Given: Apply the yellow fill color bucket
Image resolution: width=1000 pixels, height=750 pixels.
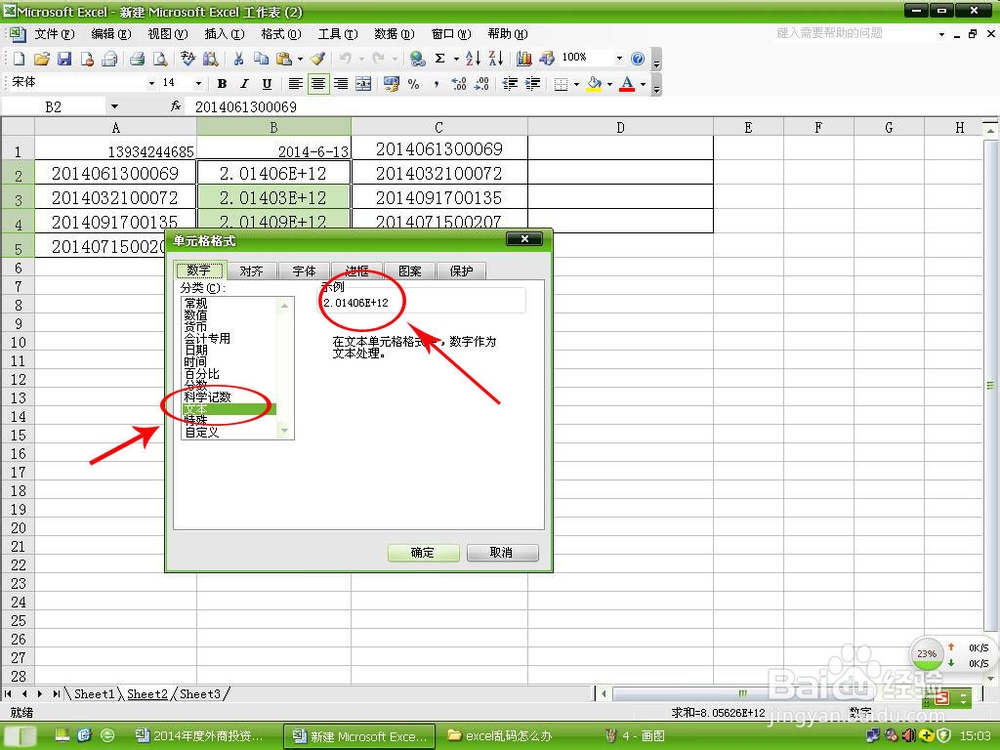Looking at the screenshot, I should click(594, 84).
